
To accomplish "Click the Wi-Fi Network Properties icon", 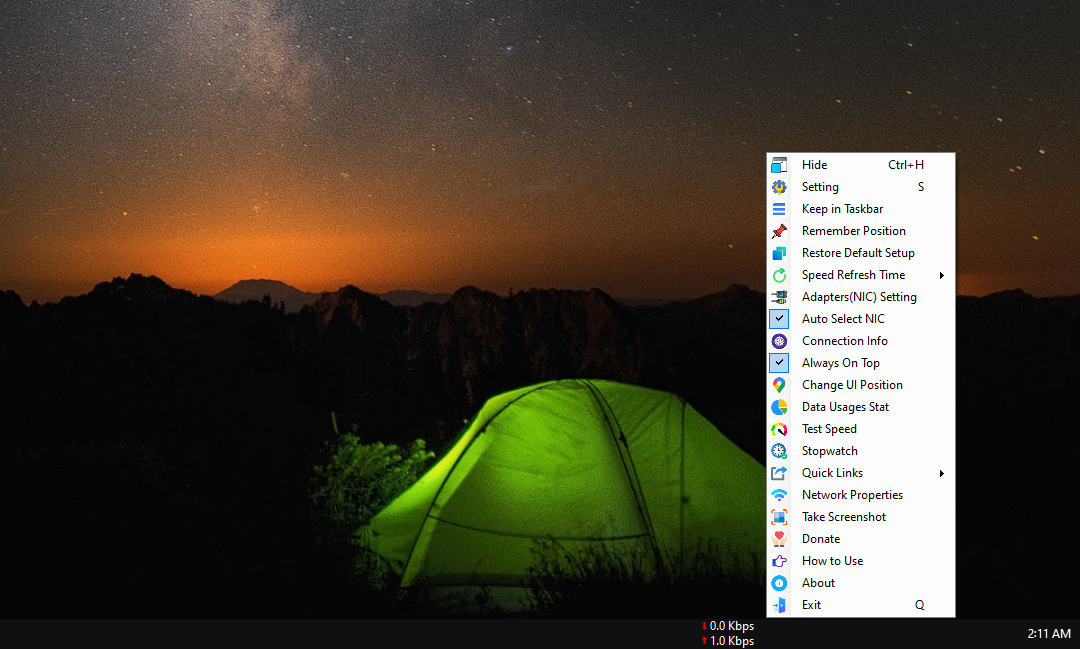I will 779,495.
